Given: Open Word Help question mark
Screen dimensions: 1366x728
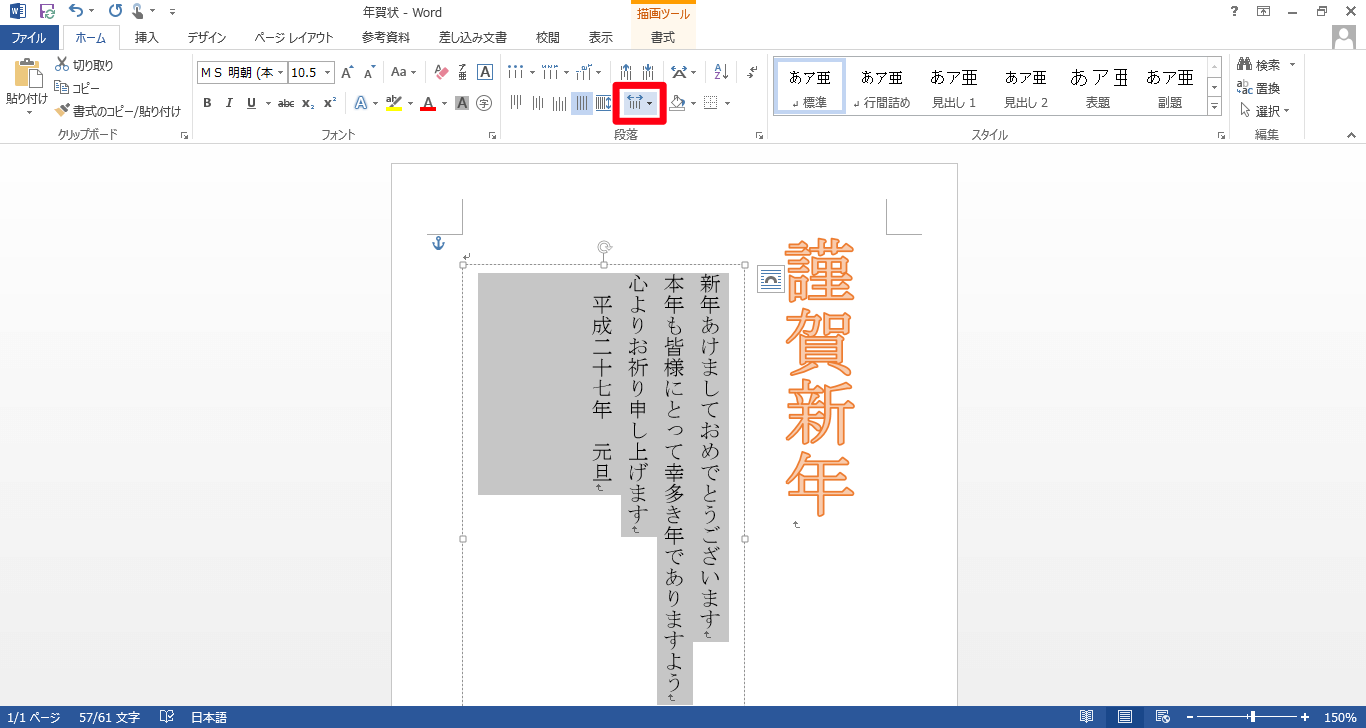Looking at the screenshot, I should [1235, 12].
